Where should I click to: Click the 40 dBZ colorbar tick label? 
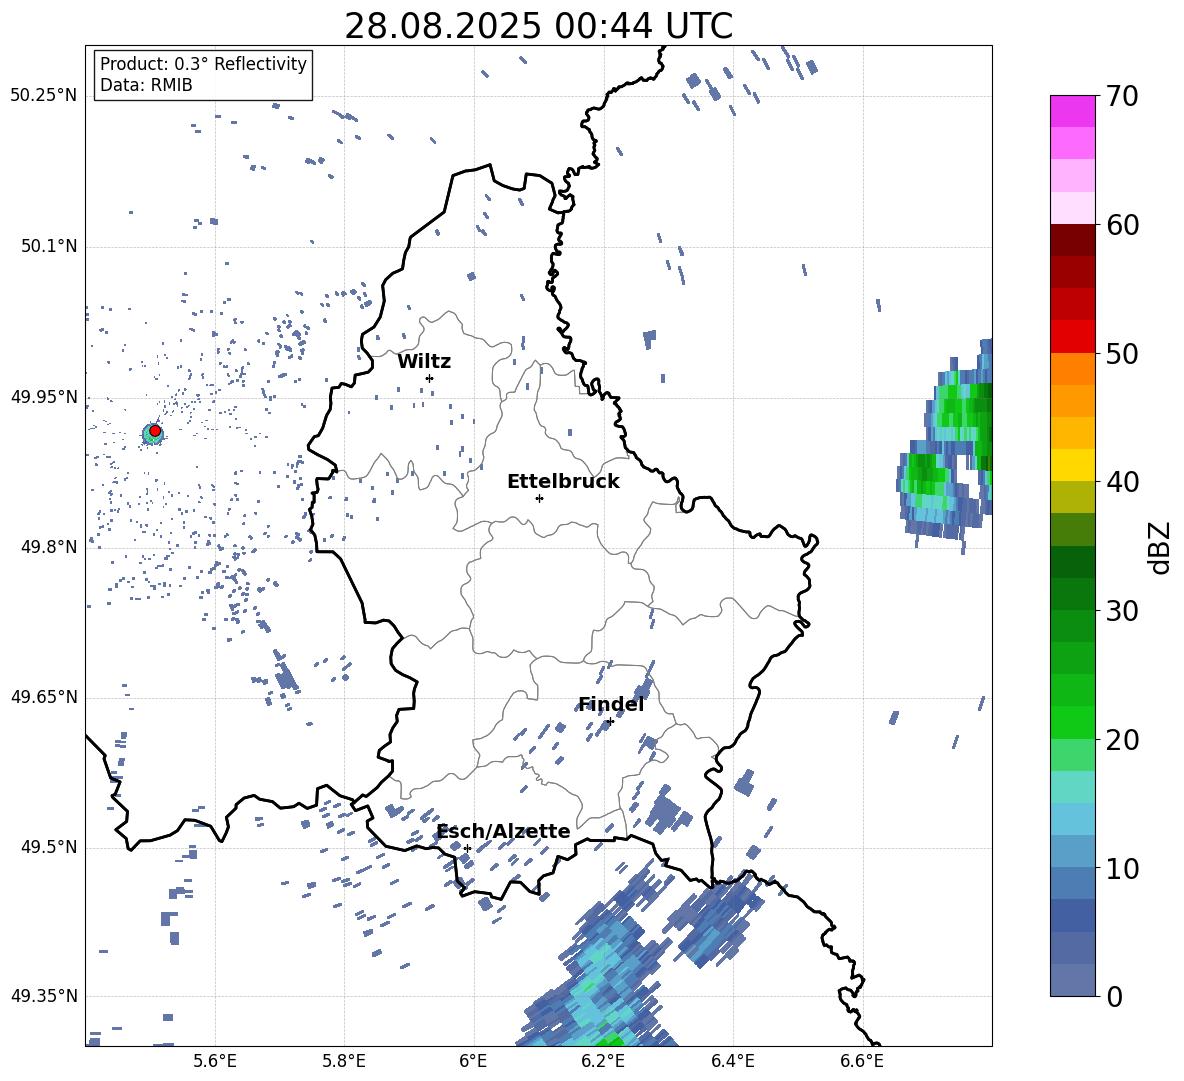click(1122, 482)
